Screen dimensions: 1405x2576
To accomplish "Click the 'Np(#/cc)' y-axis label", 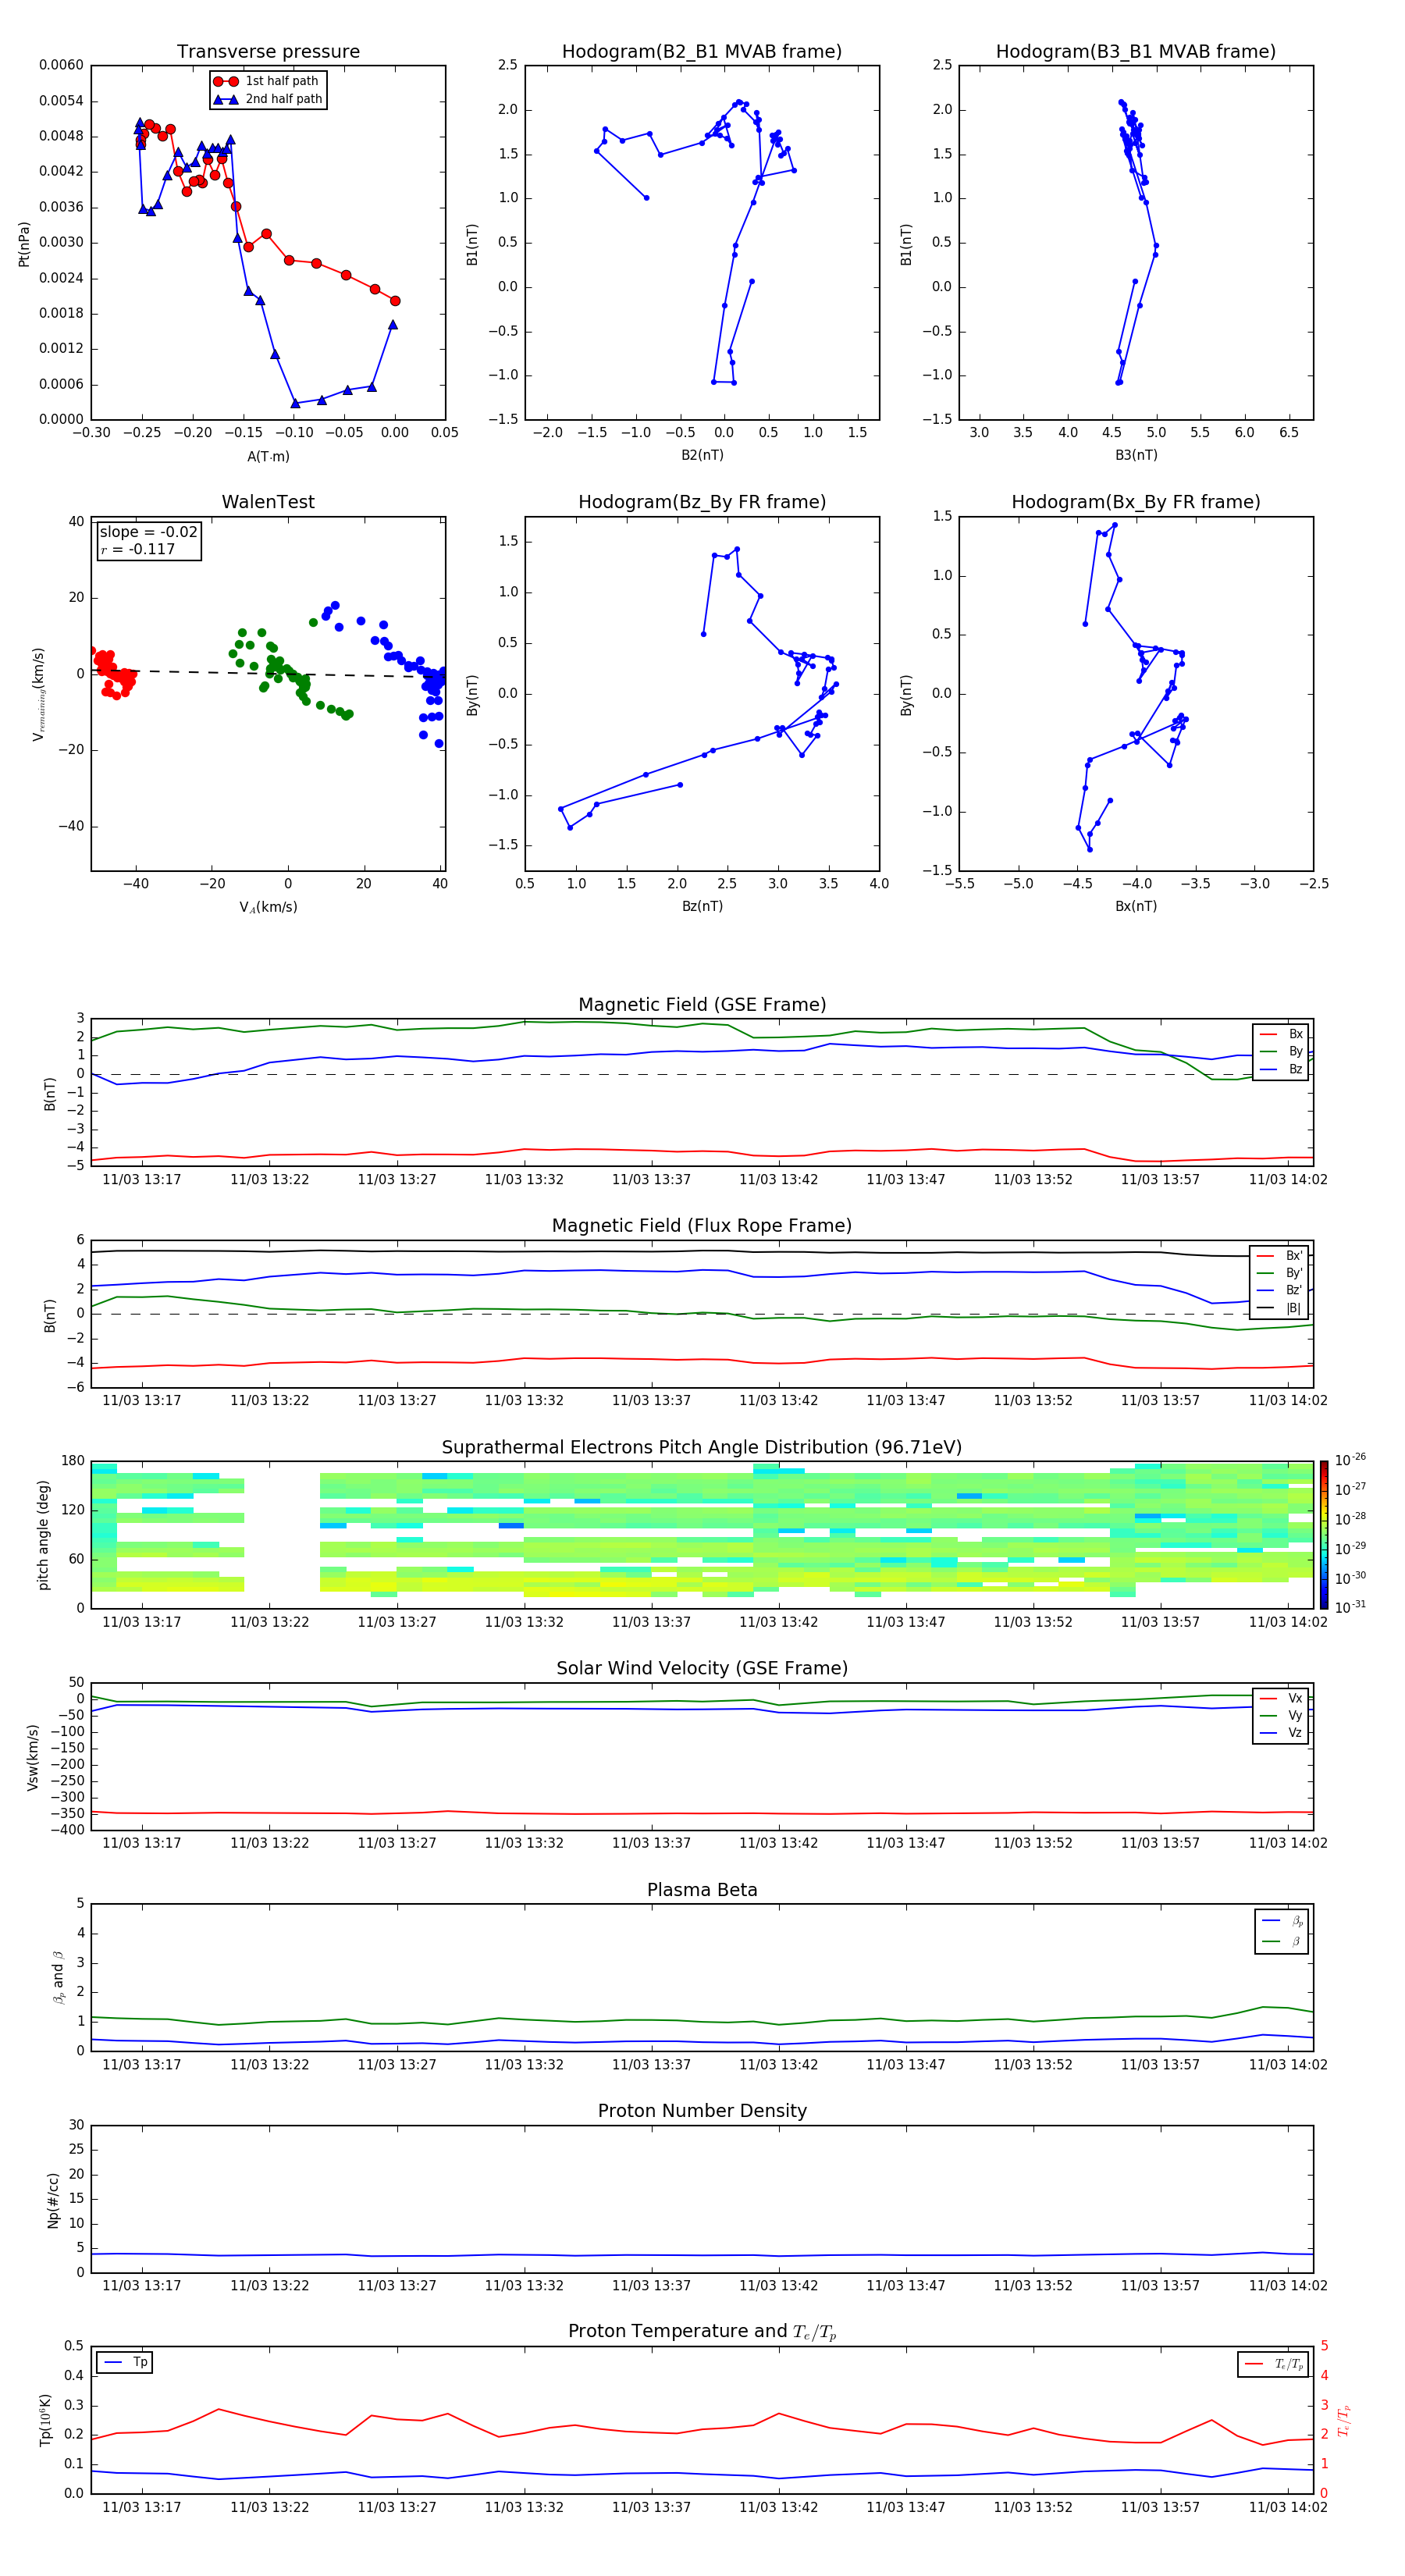I will [x=53, y=2199].
